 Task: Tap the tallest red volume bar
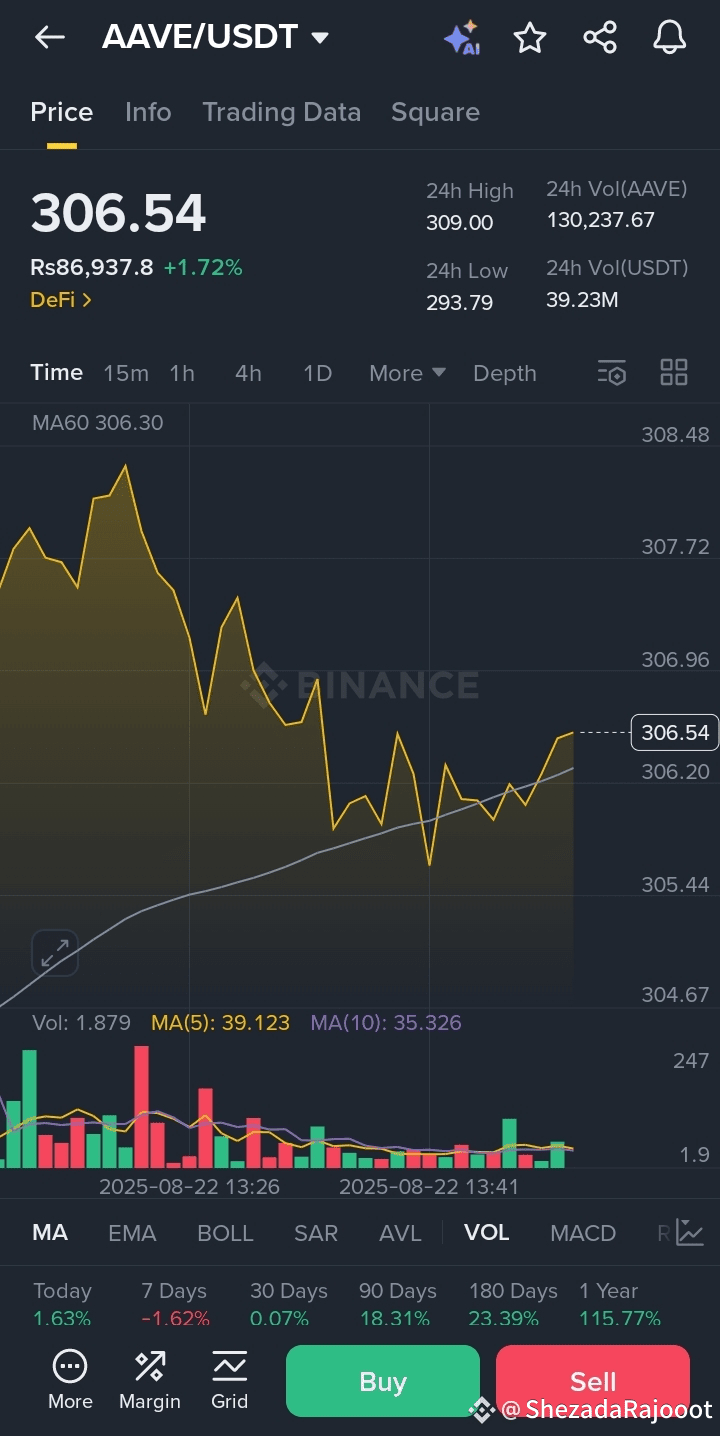pos(141,1107)
